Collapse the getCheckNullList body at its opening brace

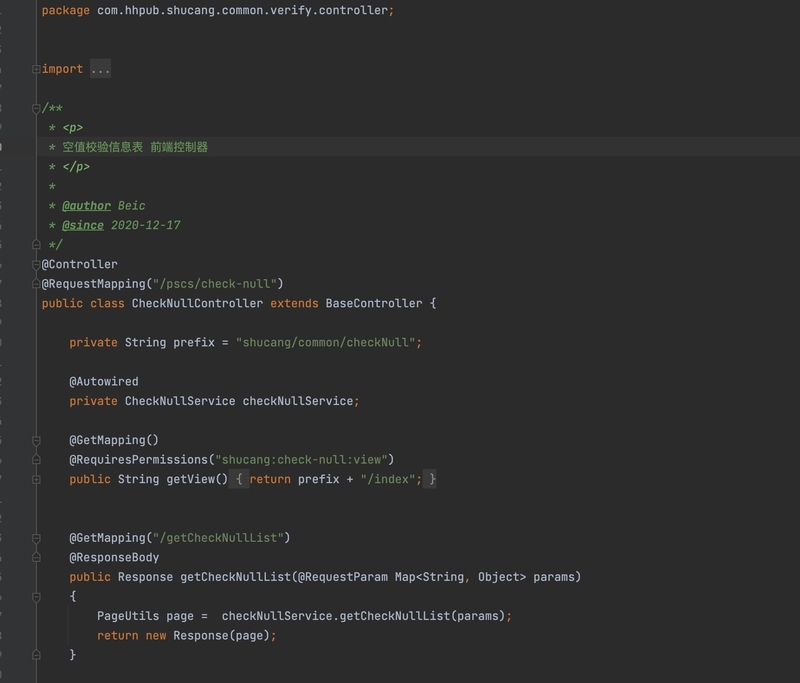(x=36, y=596)
